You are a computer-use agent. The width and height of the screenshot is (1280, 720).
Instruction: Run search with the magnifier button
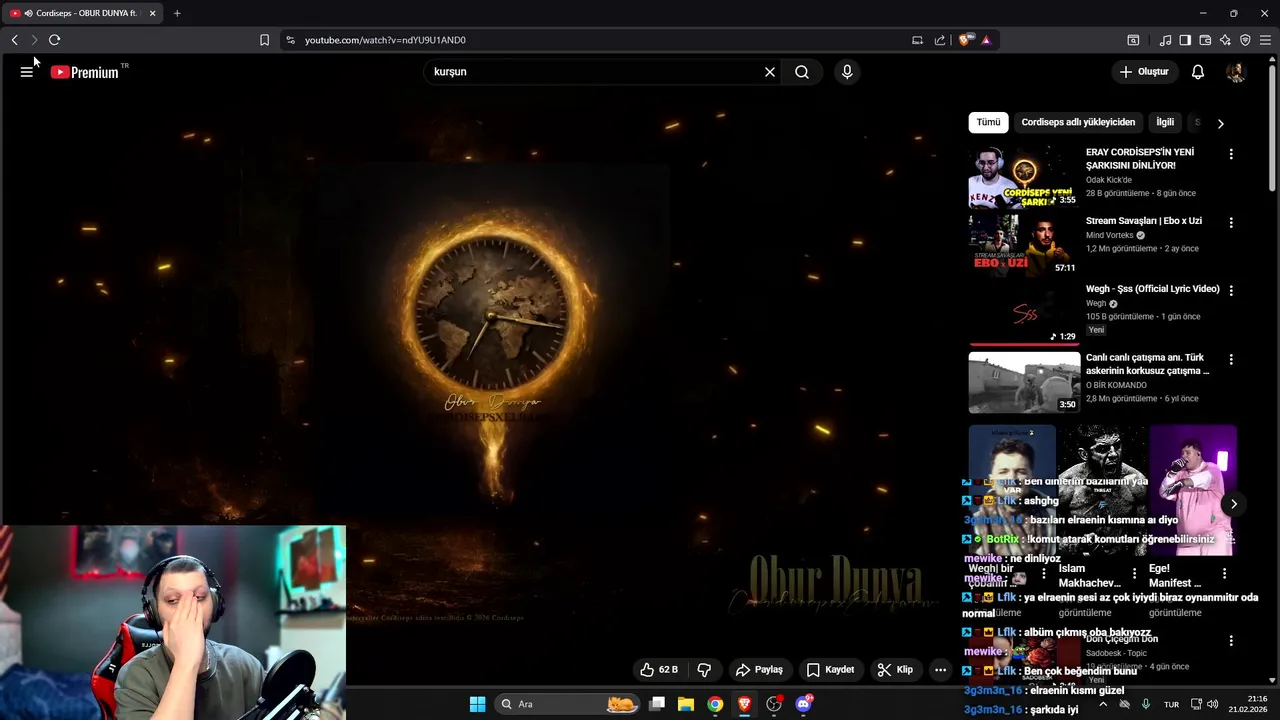tap(802, 72)
